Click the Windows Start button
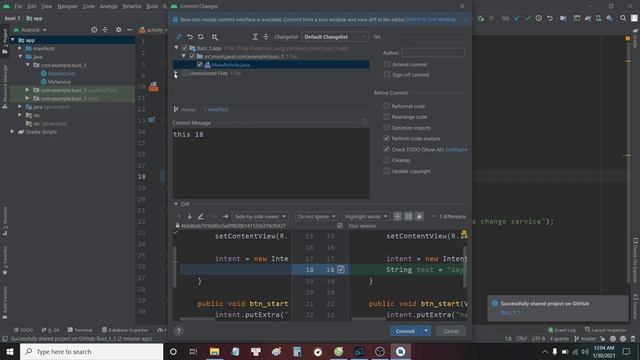 click(x=10, y=351)
